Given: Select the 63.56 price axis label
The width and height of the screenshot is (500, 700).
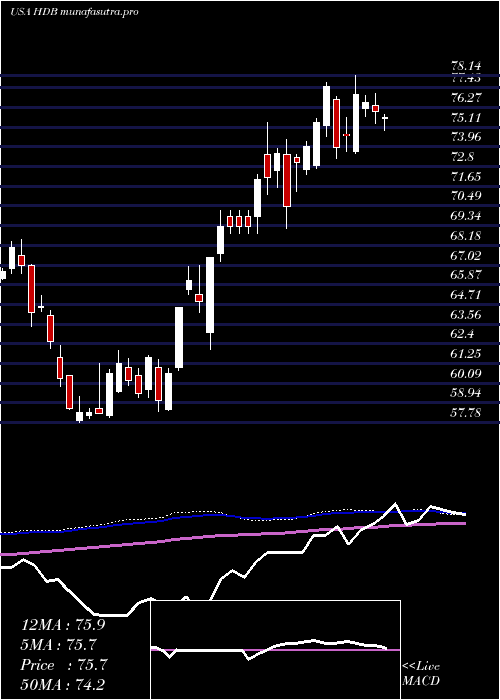Looking at the screenshot, I should [x=467, y=314].
